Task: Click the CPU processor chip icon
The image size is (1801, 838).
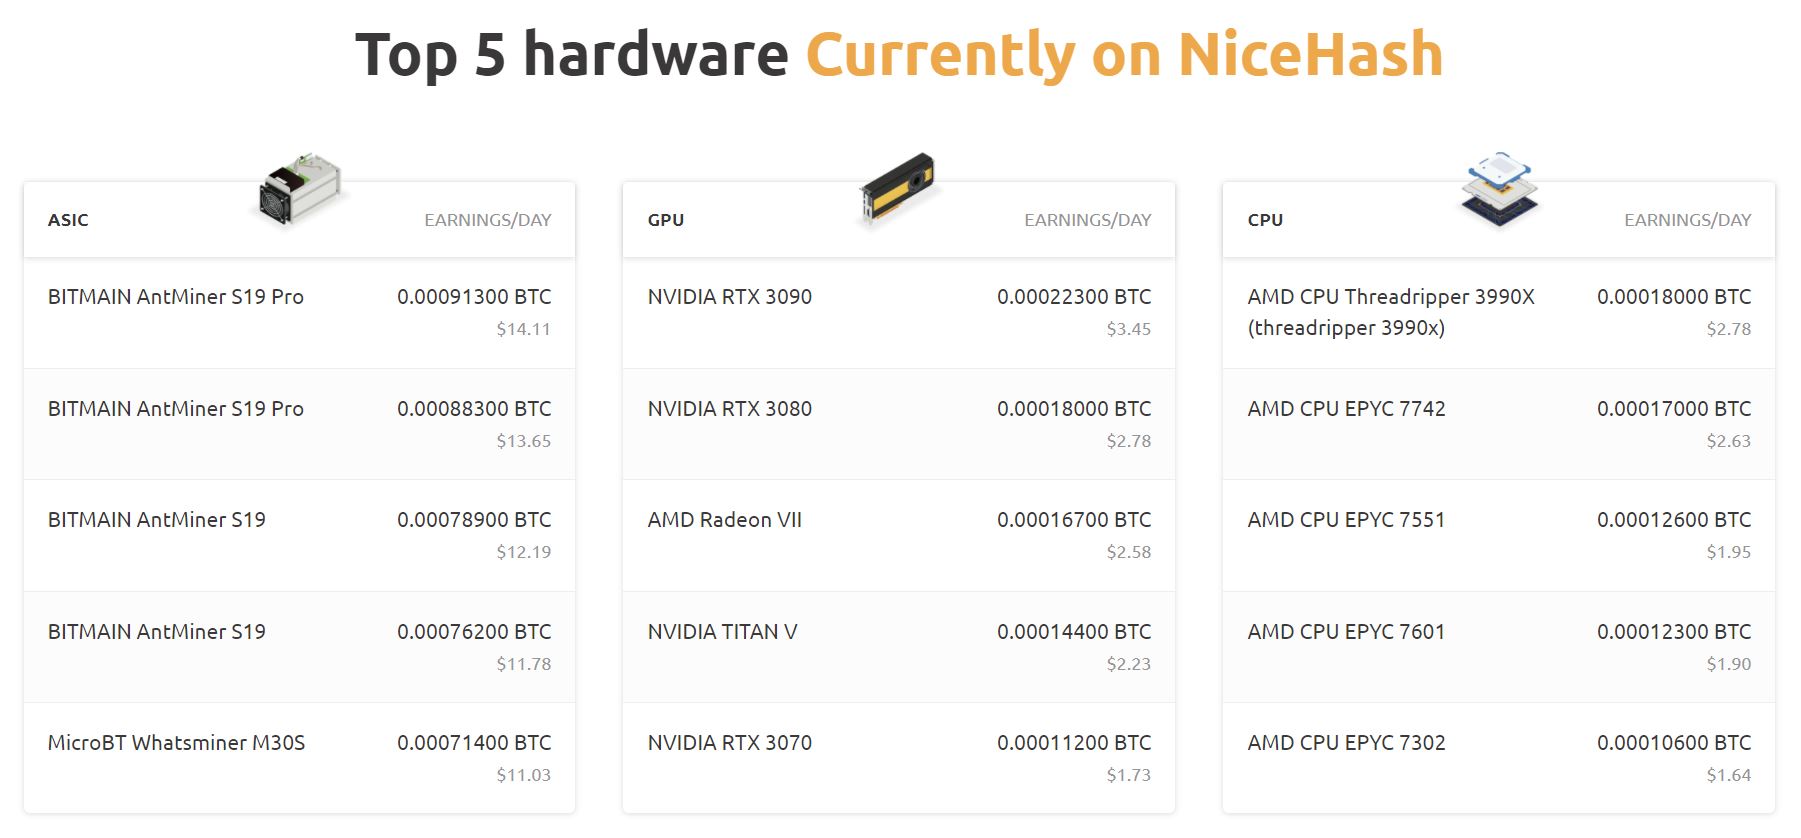Action: (x=1498, y=188)
